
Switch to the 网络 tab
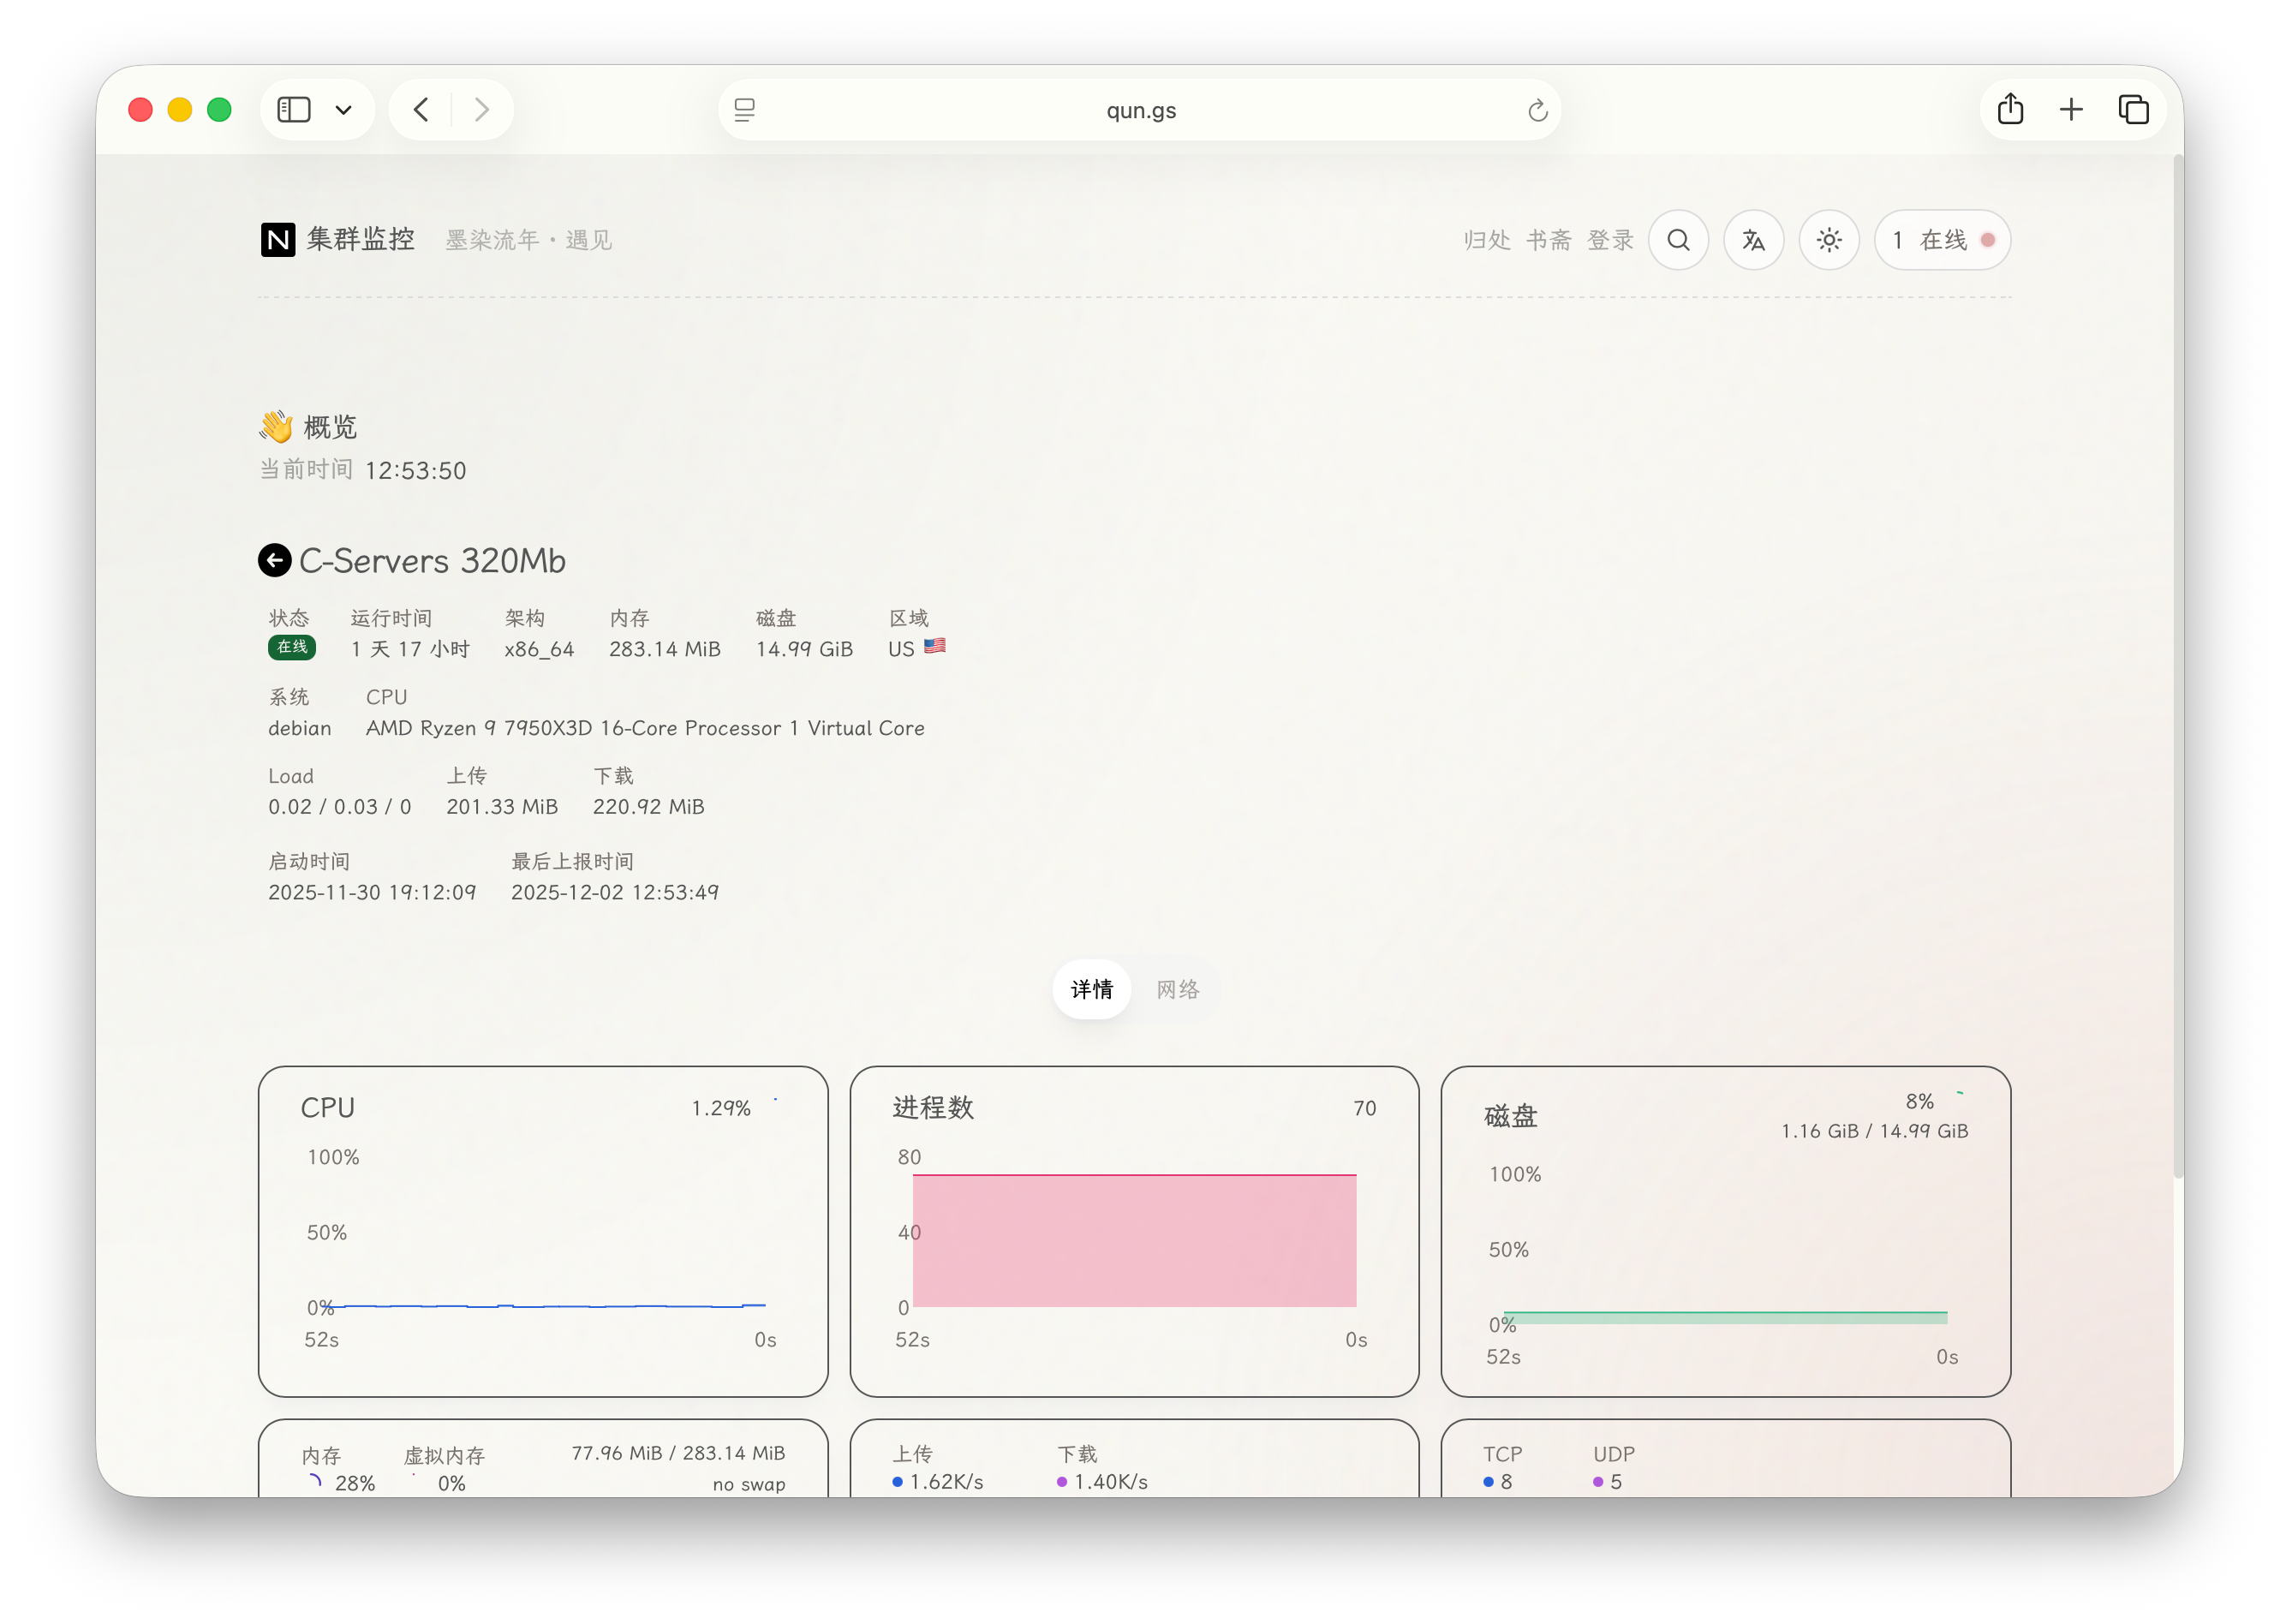pyautogui.click(x=1177, y=989)
